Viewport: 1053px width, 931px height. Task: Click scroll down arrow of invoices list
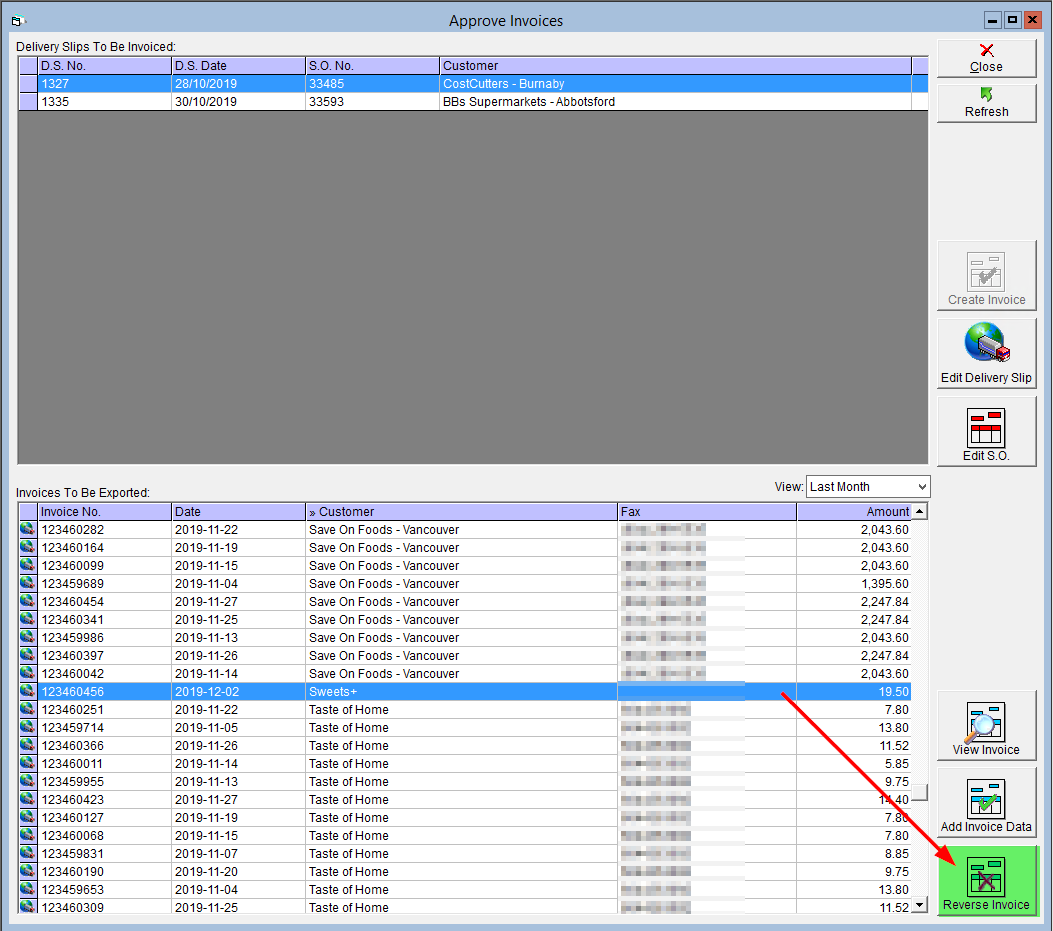point(920,904)
